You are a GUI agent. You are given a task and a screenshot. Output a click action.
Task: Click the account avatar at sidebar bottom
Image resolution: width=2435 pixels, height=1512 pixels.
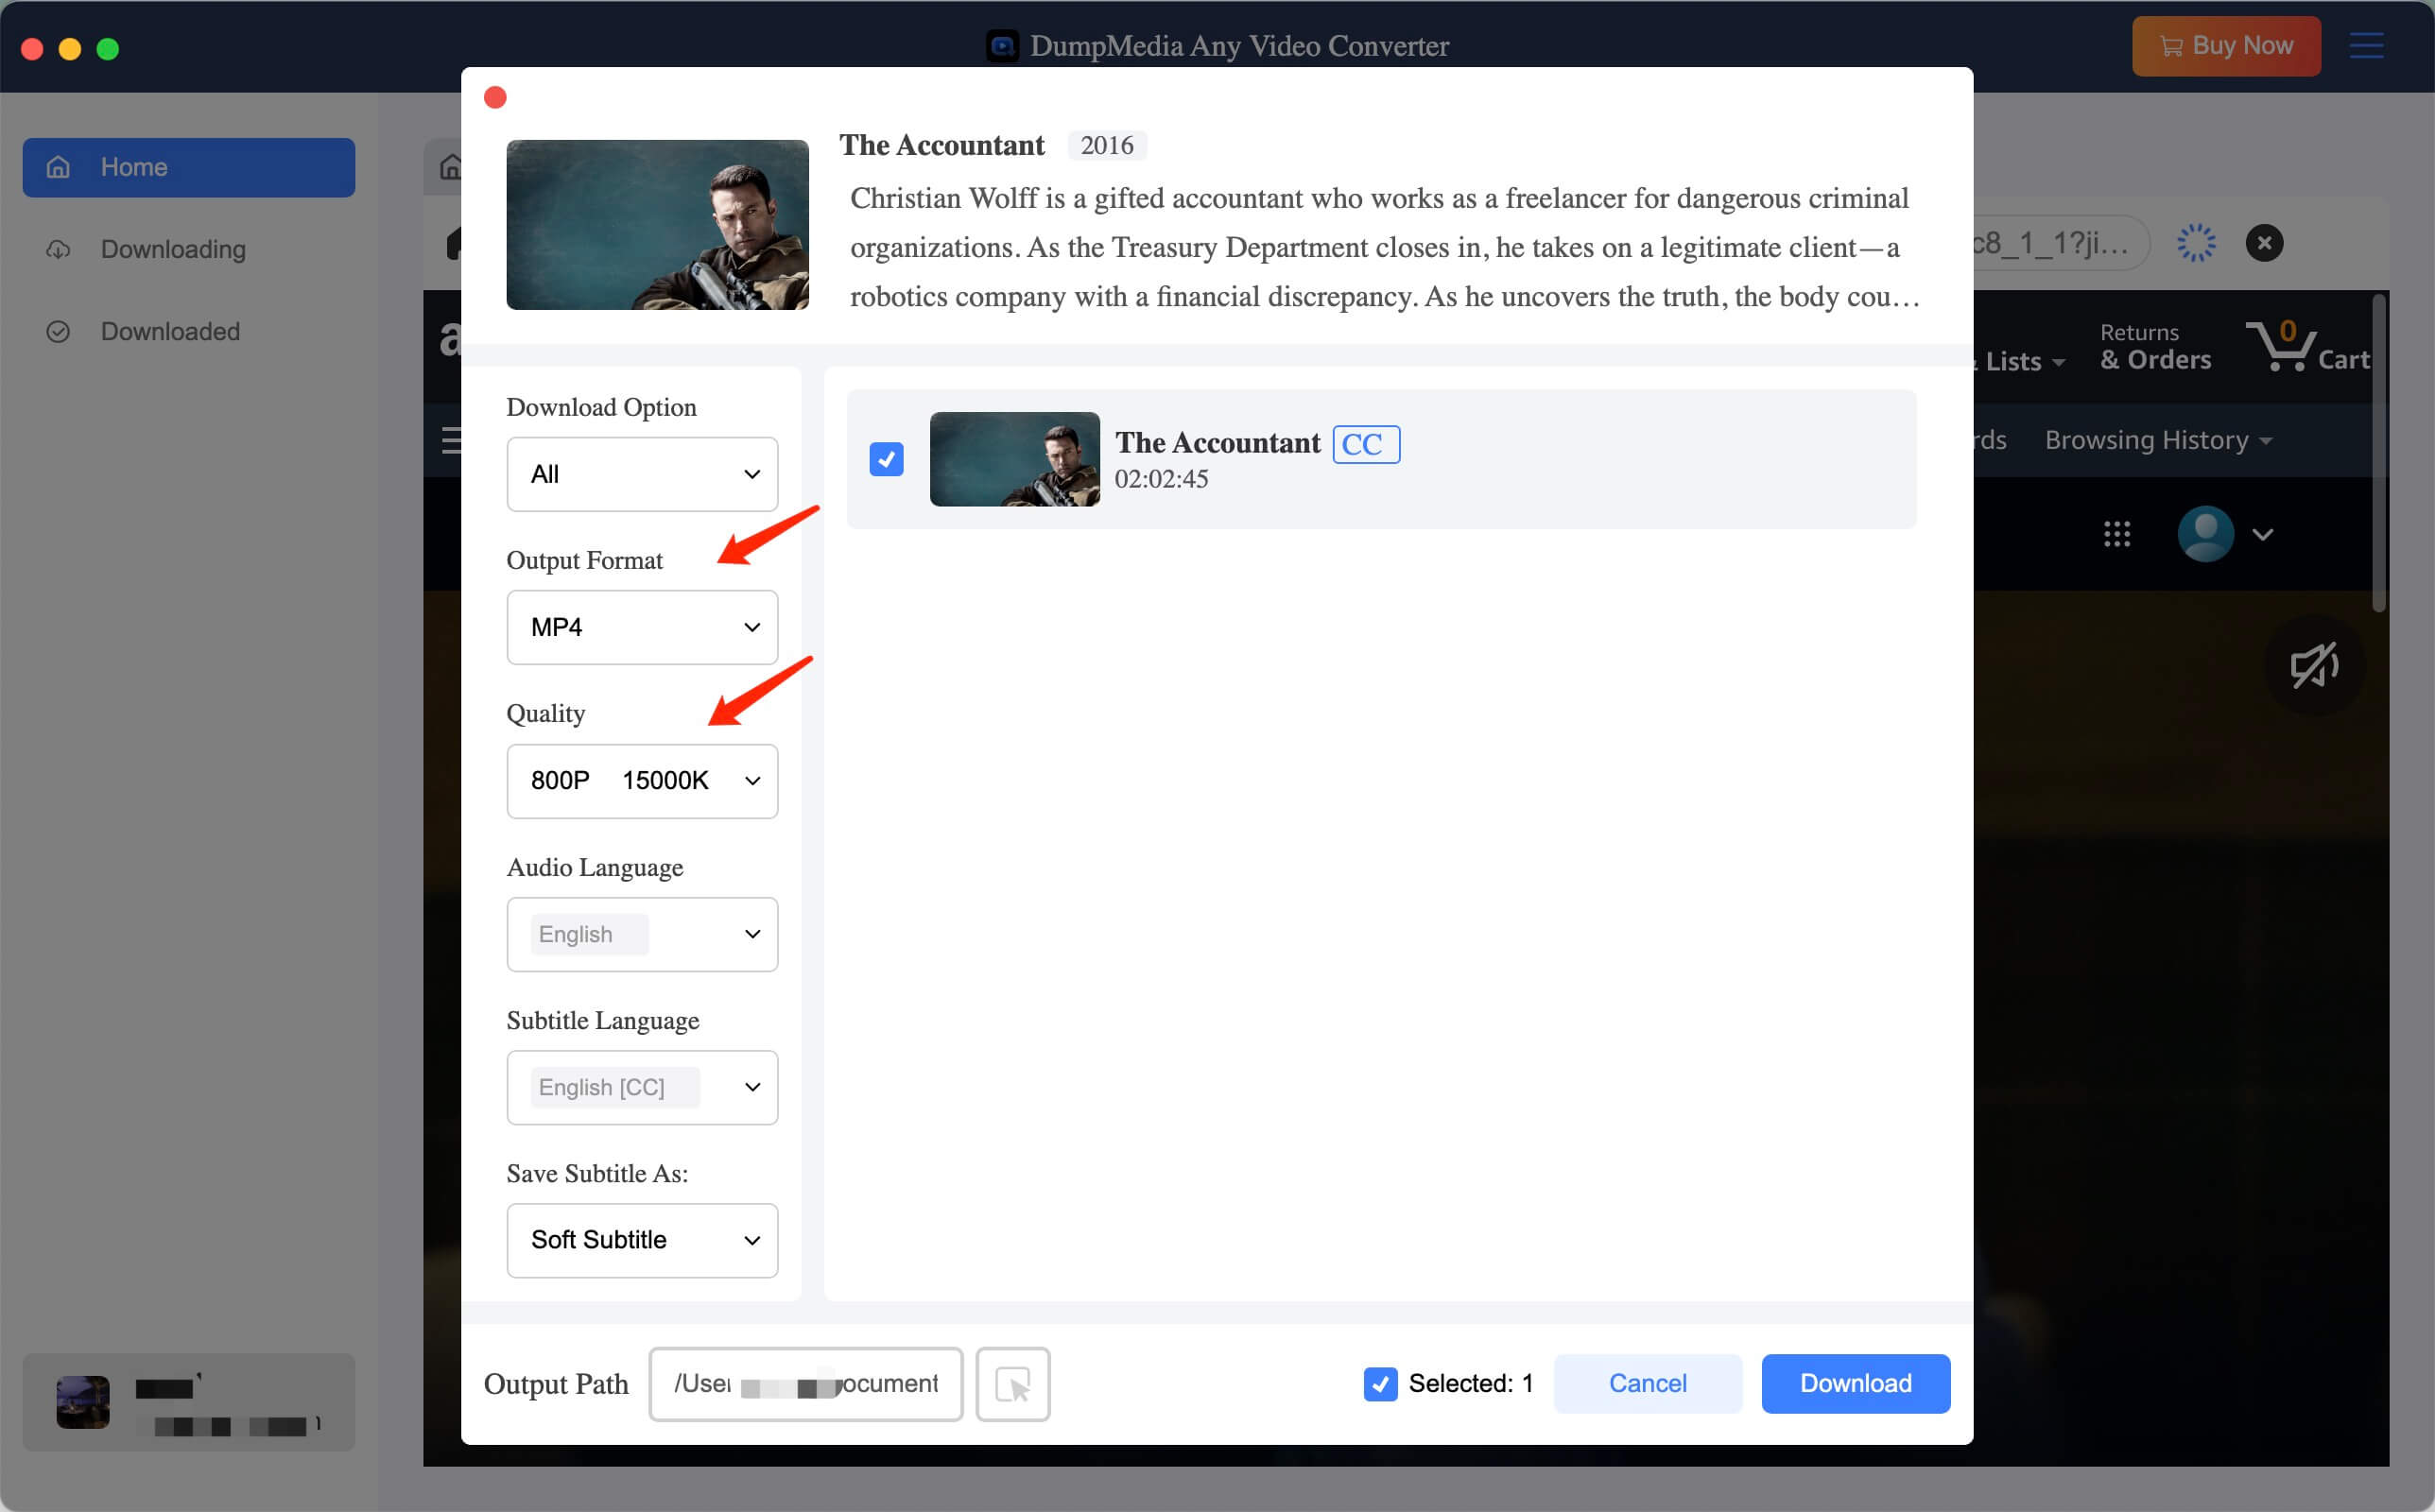83,1402
